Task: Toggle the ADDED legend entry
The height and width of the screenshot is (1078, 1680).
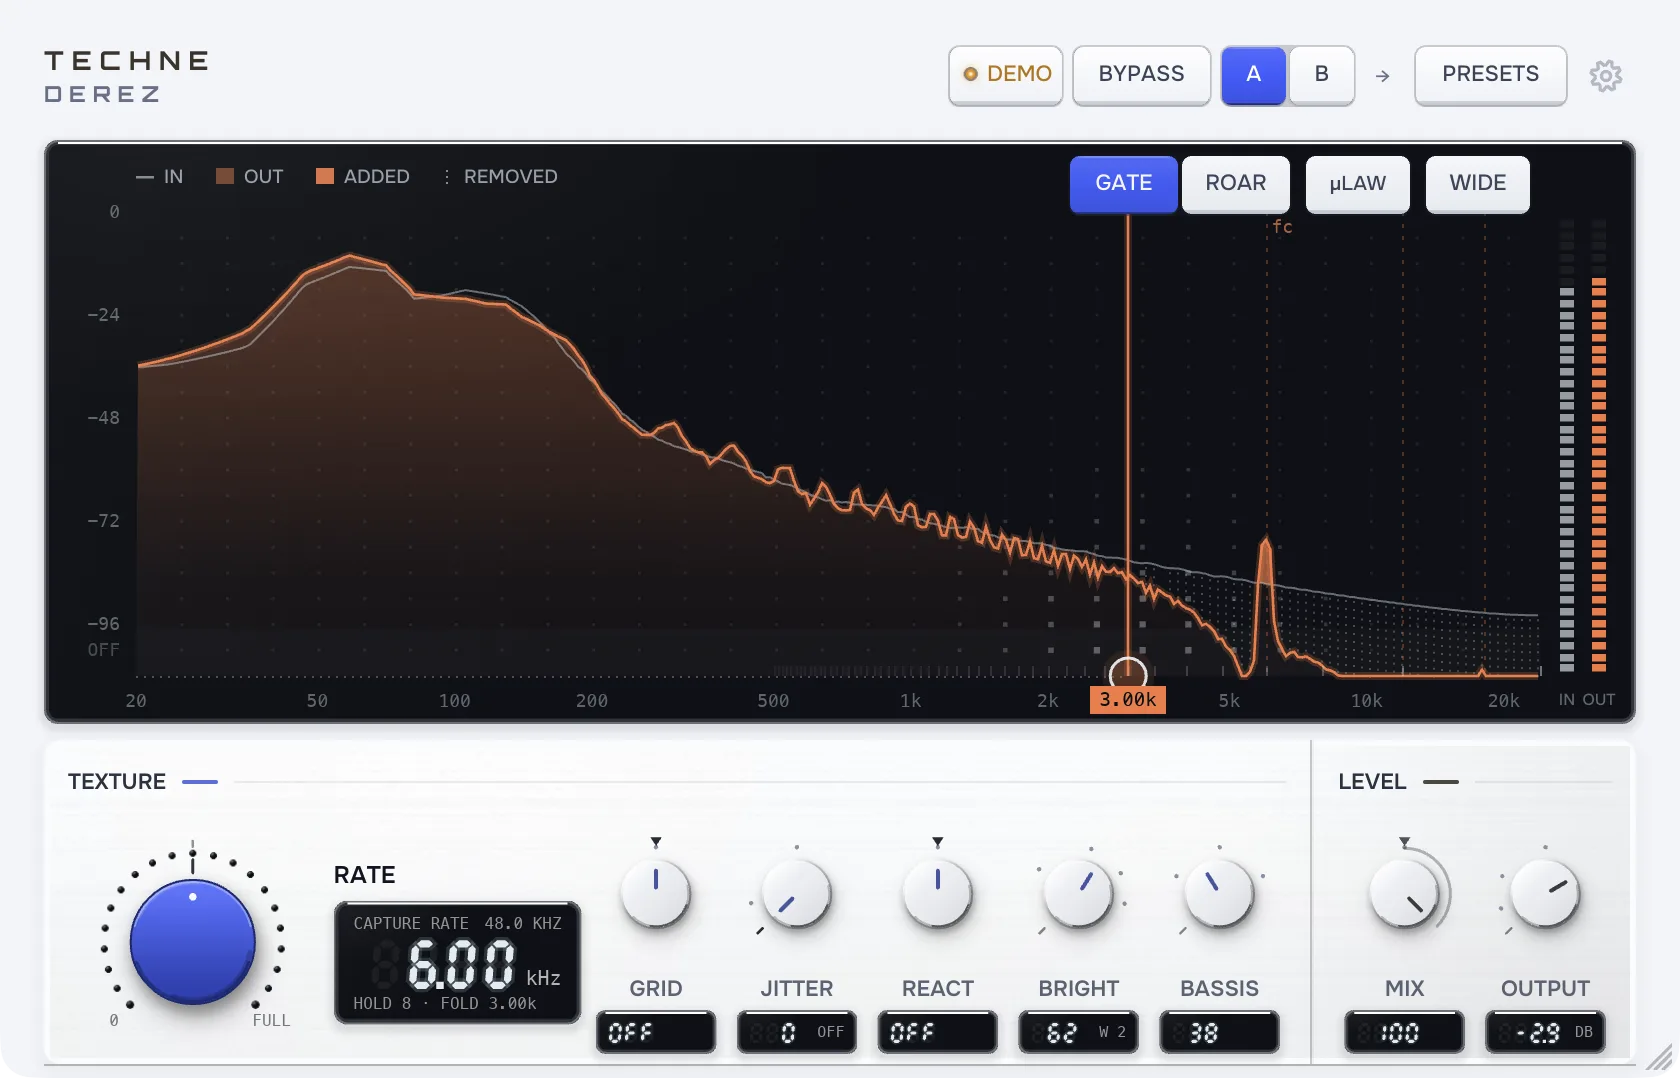Action: 363,177
